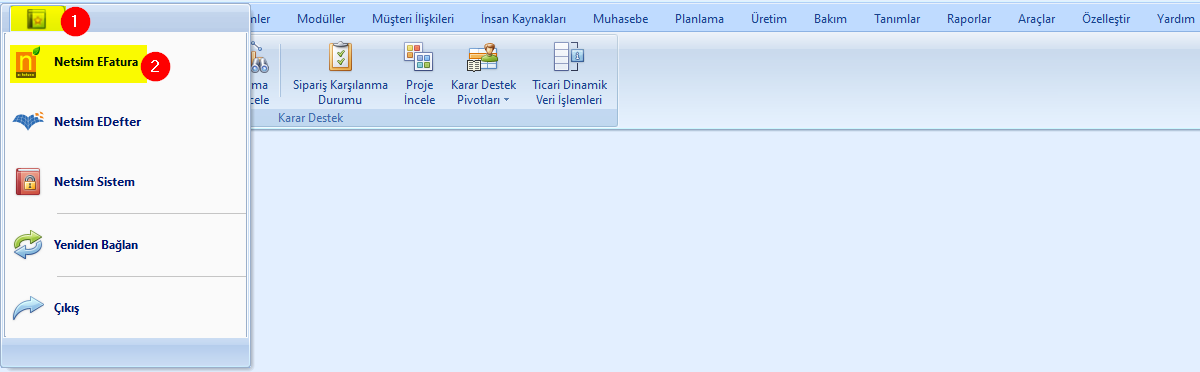Click the Netsim Sistem label

click(x=95, y=182)
